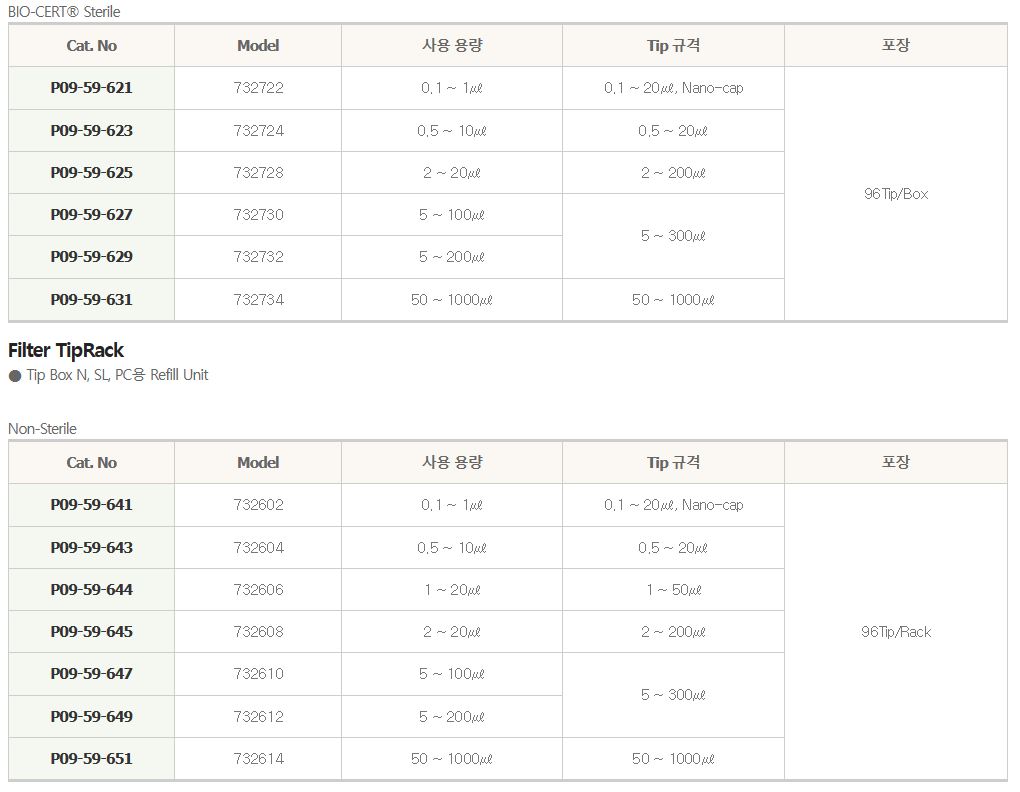Click the Filter TipRack heading
The height and width of the screenshot is (792, 1020).
66,350
